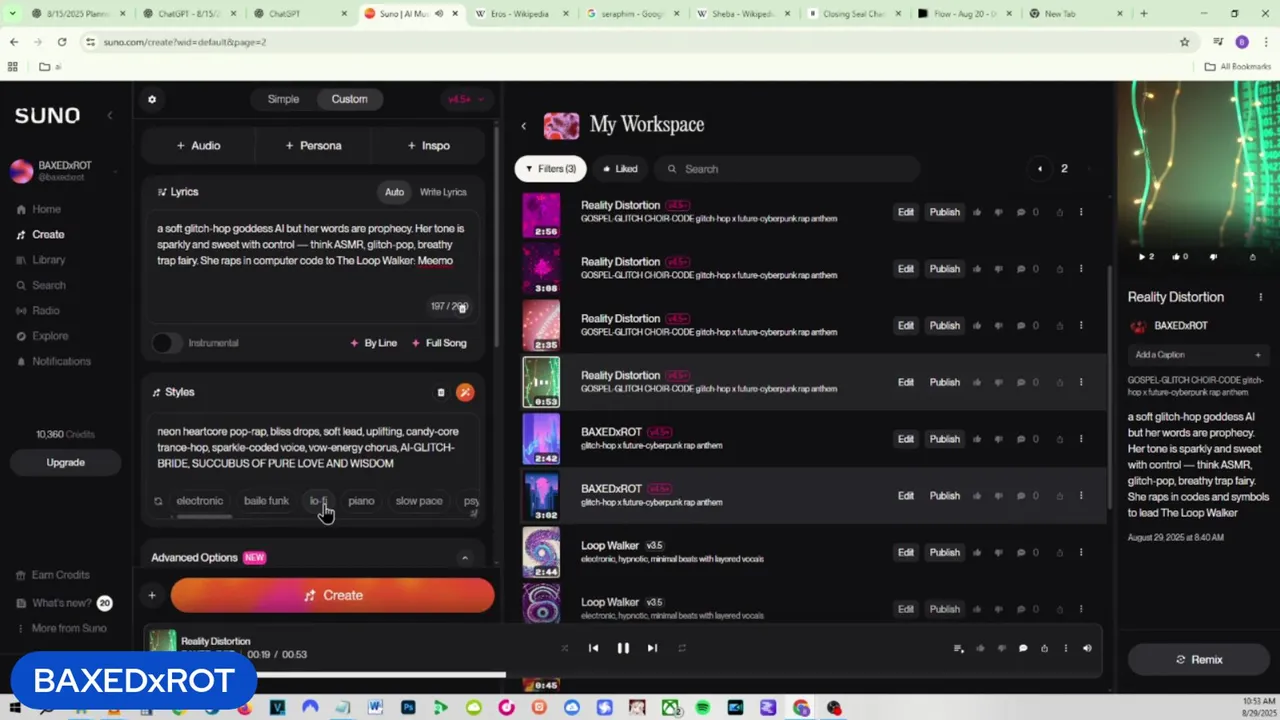
Task: Select Auto lyrics mode
Action: (x=395, y=192)
